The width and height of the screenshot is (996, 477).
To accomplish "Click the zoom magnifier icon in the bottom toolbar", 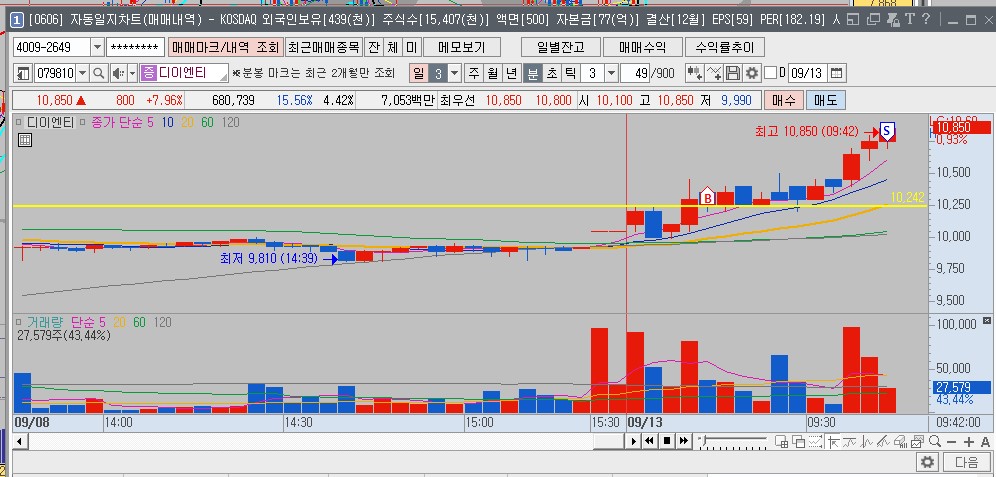I will (x=934, y=441).
